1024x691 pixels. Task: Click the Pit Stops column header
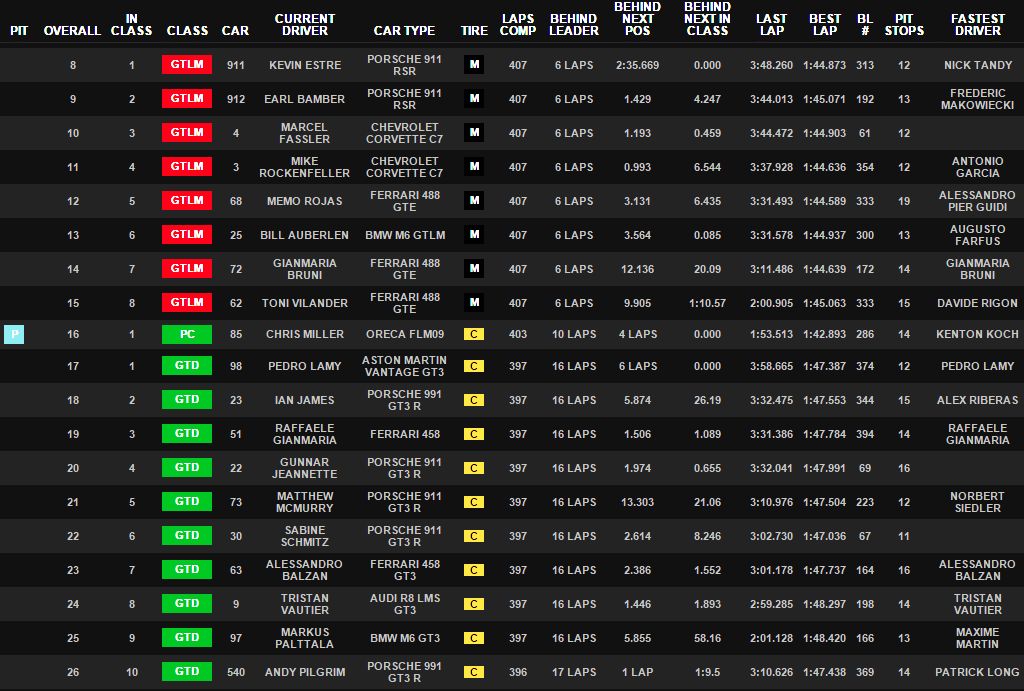click(904, 24)
